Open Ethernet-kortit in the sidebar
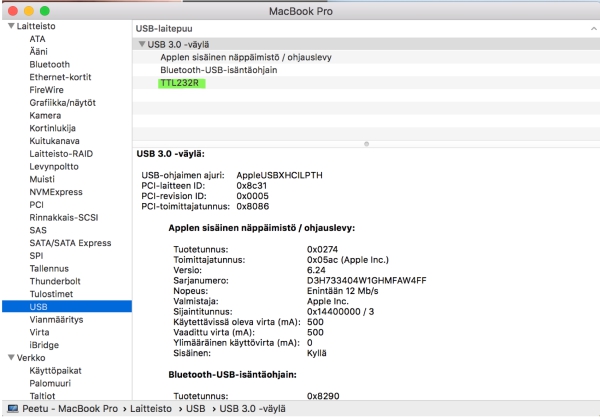Viewport: 600px width, 418px height. (x=60, y=77)
